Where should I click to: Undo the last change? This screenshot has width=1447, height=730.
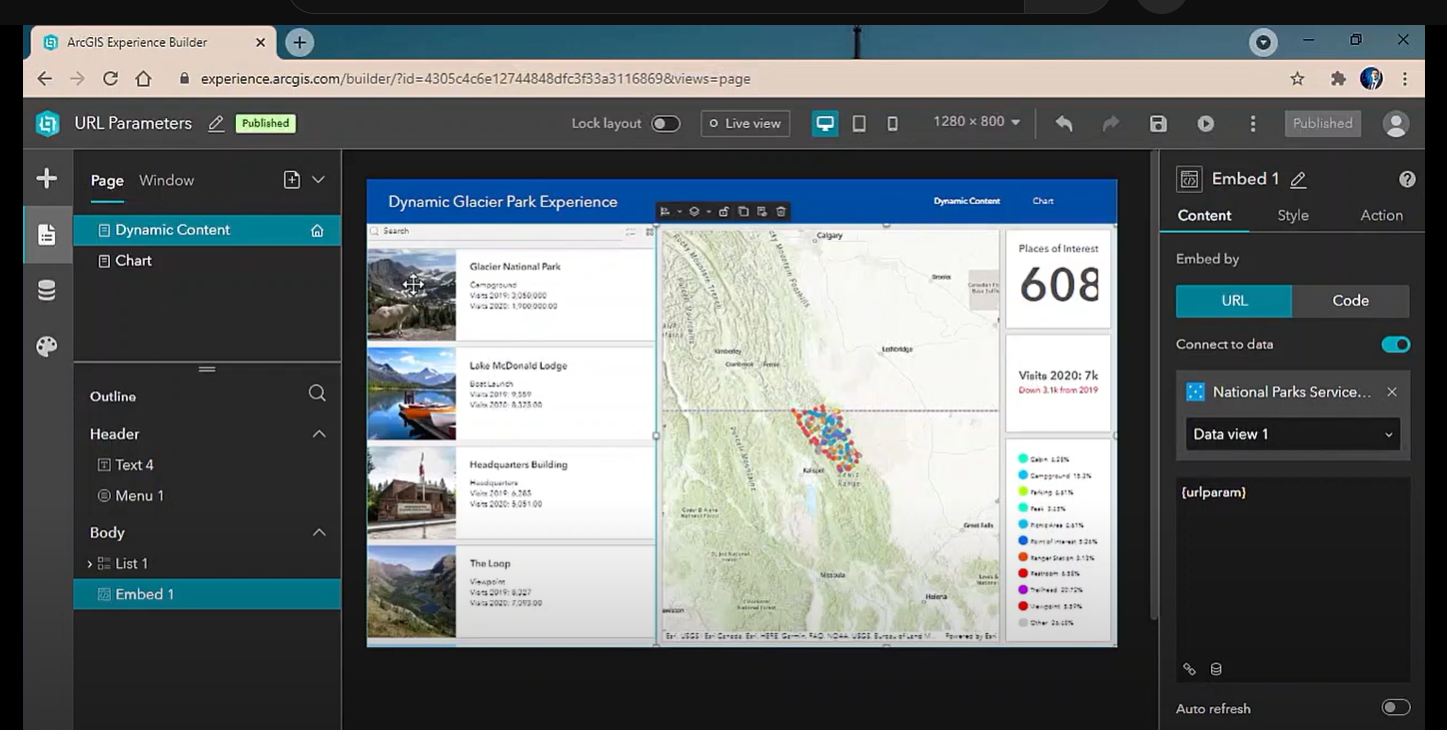click(1064, 123)
